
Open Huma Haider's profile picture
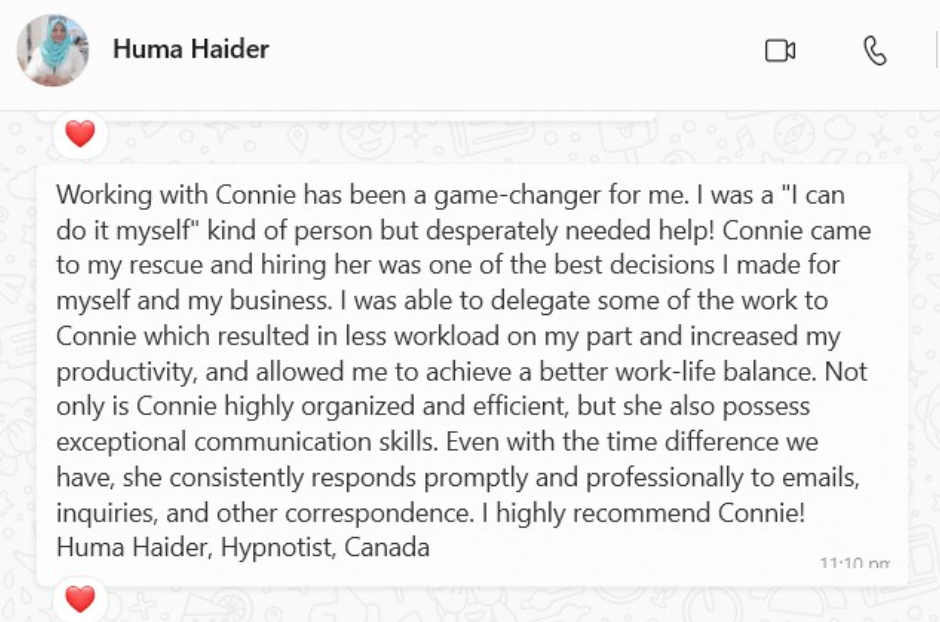coord(53,50)
